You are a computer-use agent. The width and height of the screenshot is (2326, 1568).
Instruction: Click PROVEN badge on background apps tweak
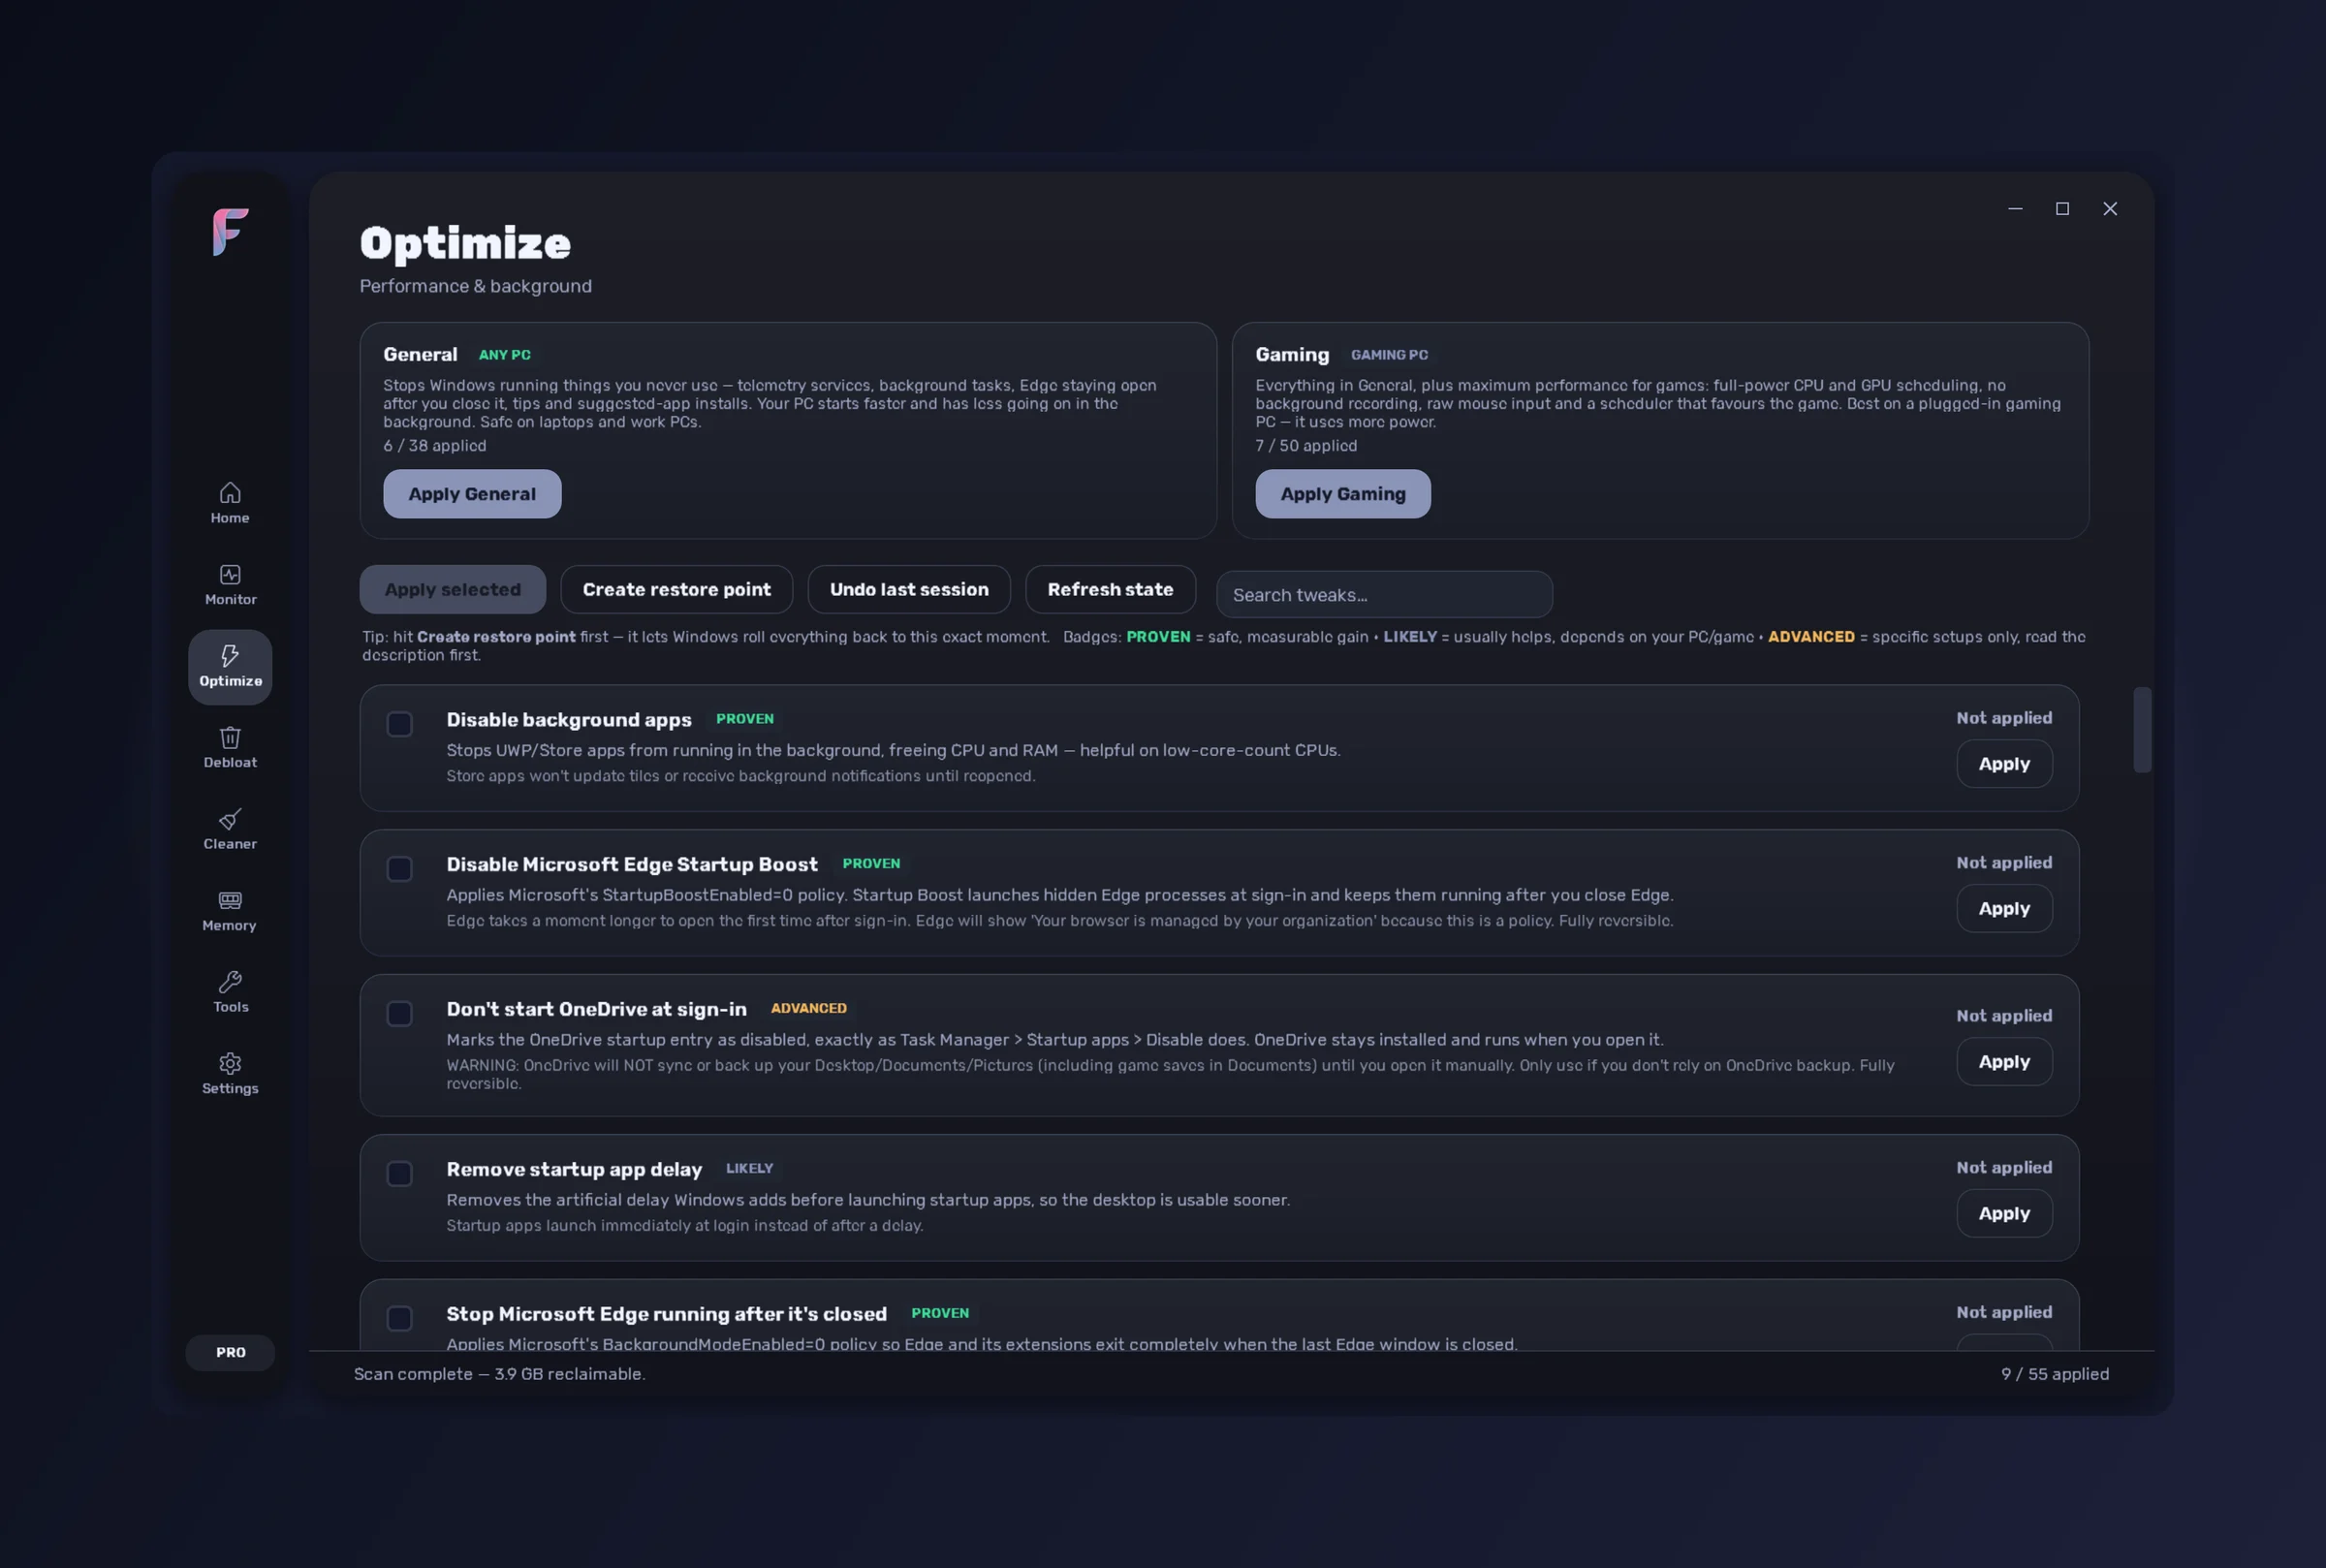[x=745, y=719]
